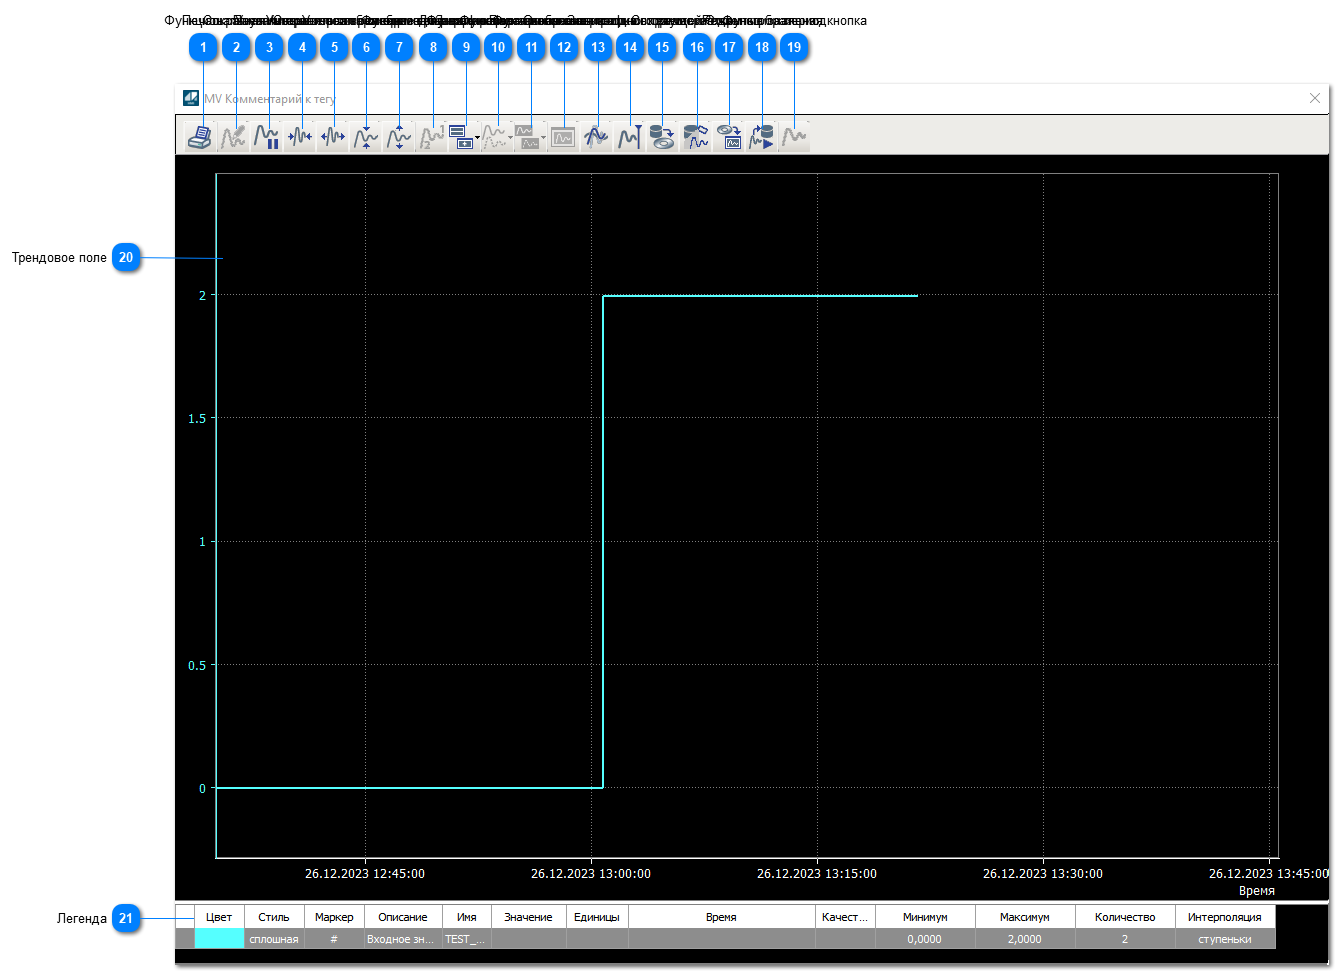
Task: Click the 26.12.2023 13:00:00 time axis label
Action: (591, 874)
